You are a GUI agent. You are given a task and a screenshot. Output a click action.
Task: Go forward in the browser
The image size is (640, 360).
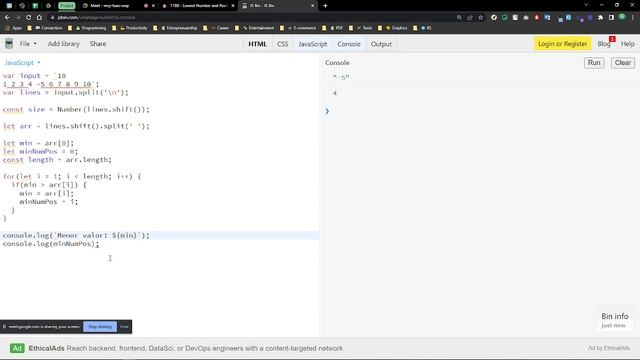[18, 18]
